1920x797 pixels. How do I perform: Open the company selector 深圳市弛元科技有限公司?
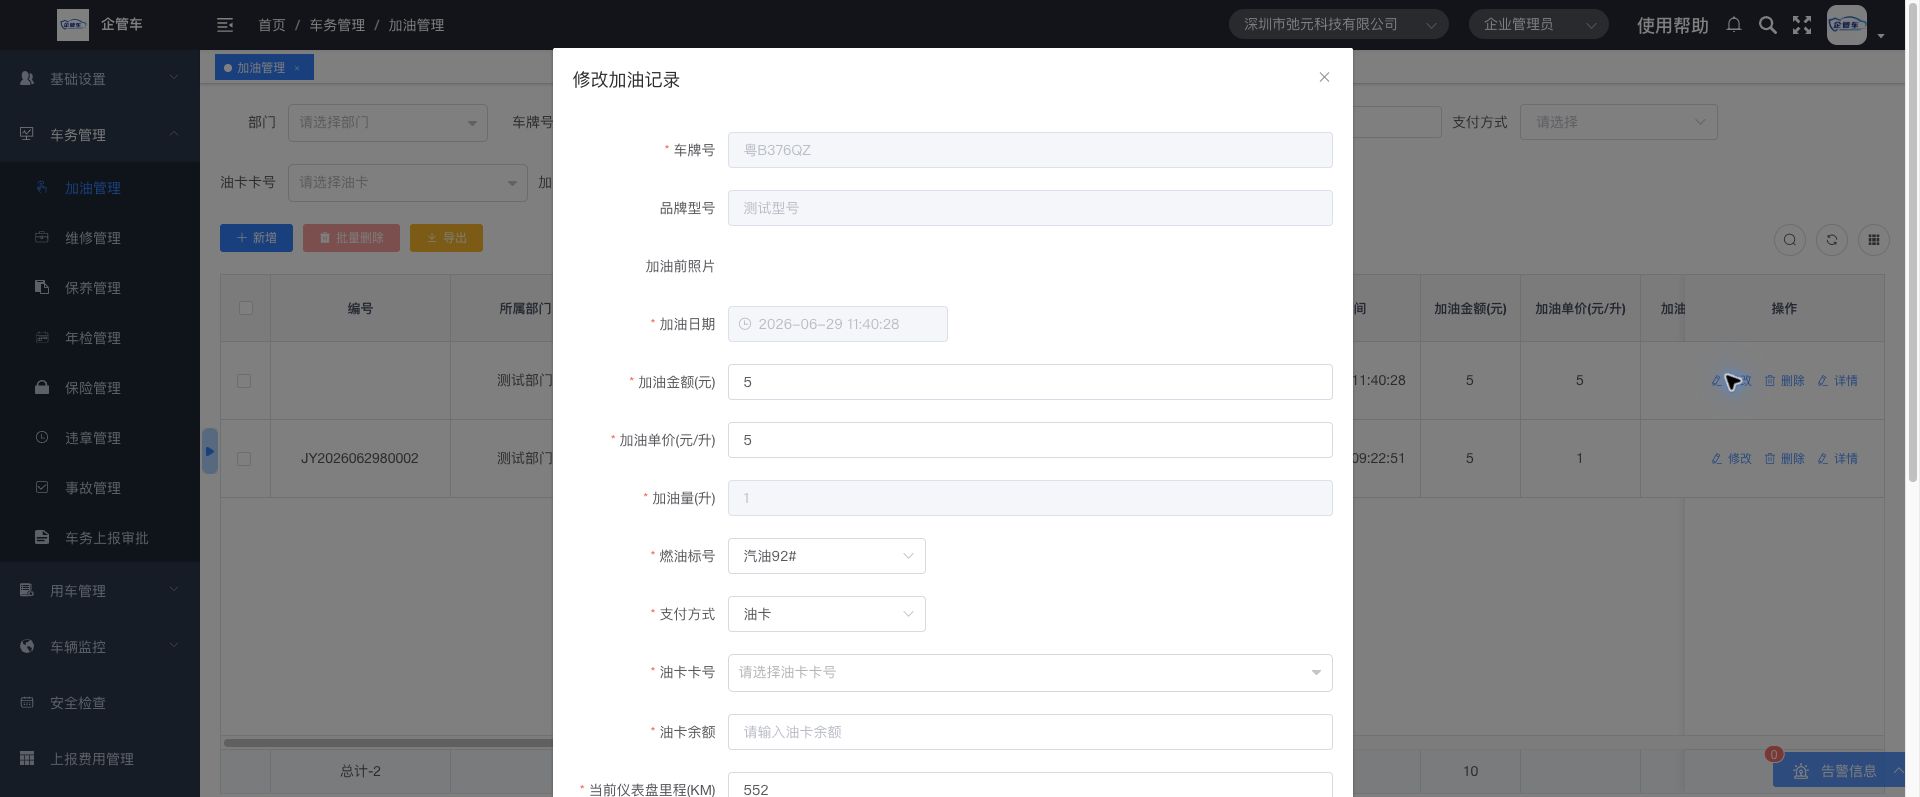click(1338, 24)
